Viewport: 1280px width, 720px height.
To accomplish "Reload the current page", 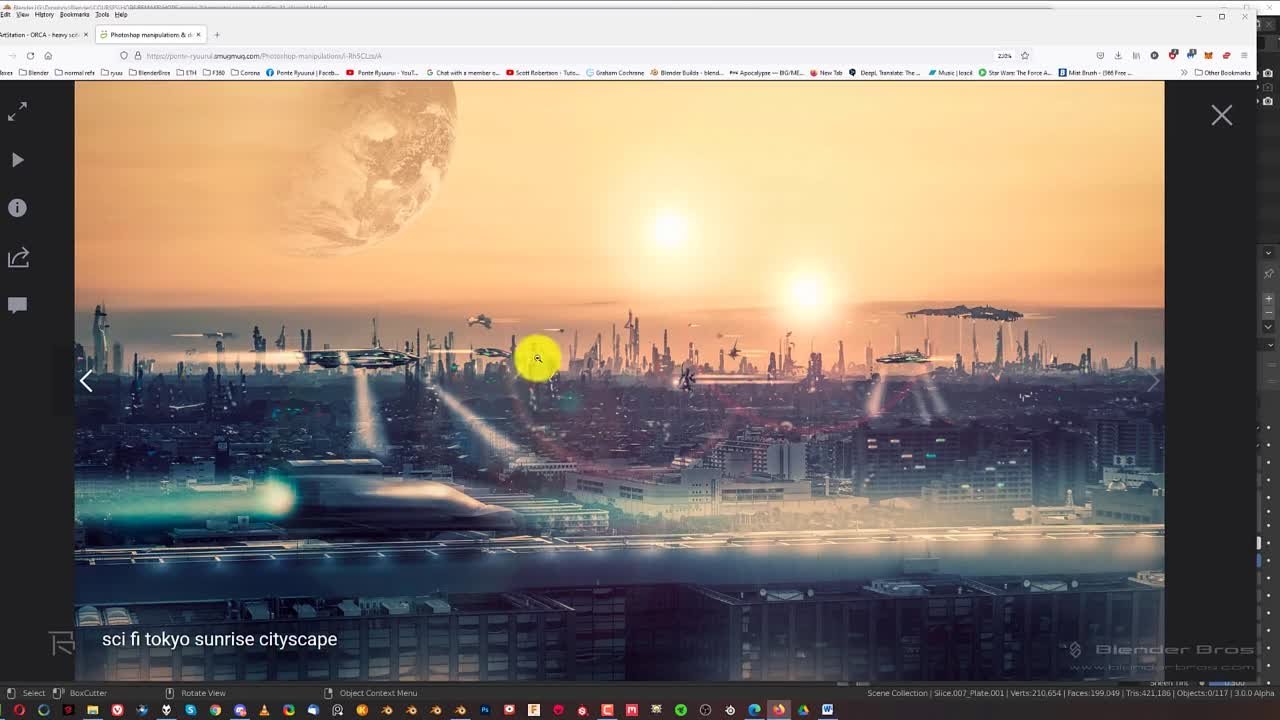I will 30,56.
